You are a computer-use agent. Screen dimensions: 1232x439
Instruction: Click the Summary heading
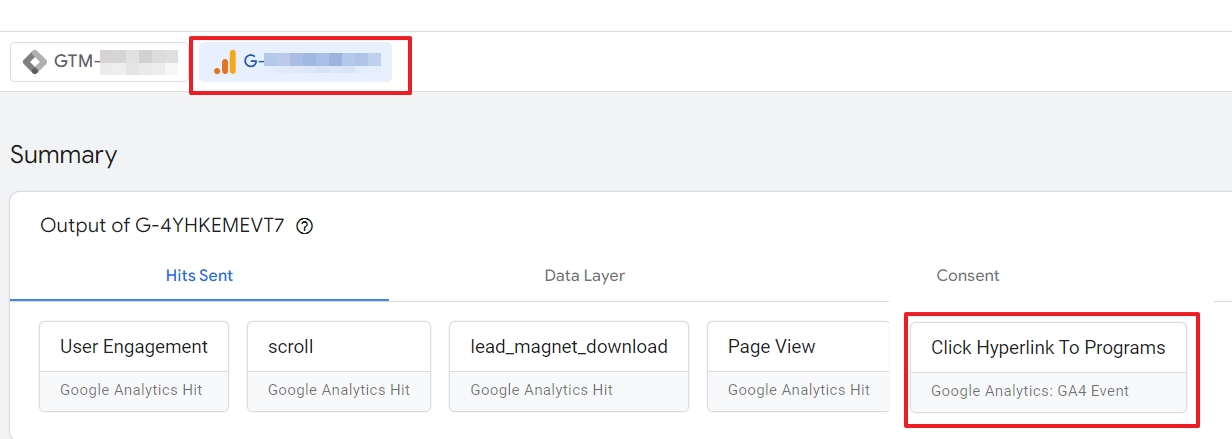pos(64,155)
